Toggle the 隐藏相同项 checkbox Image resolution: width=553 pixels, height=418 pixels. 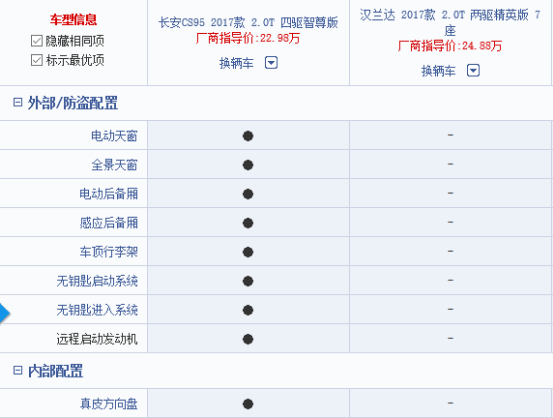point(37,41)
